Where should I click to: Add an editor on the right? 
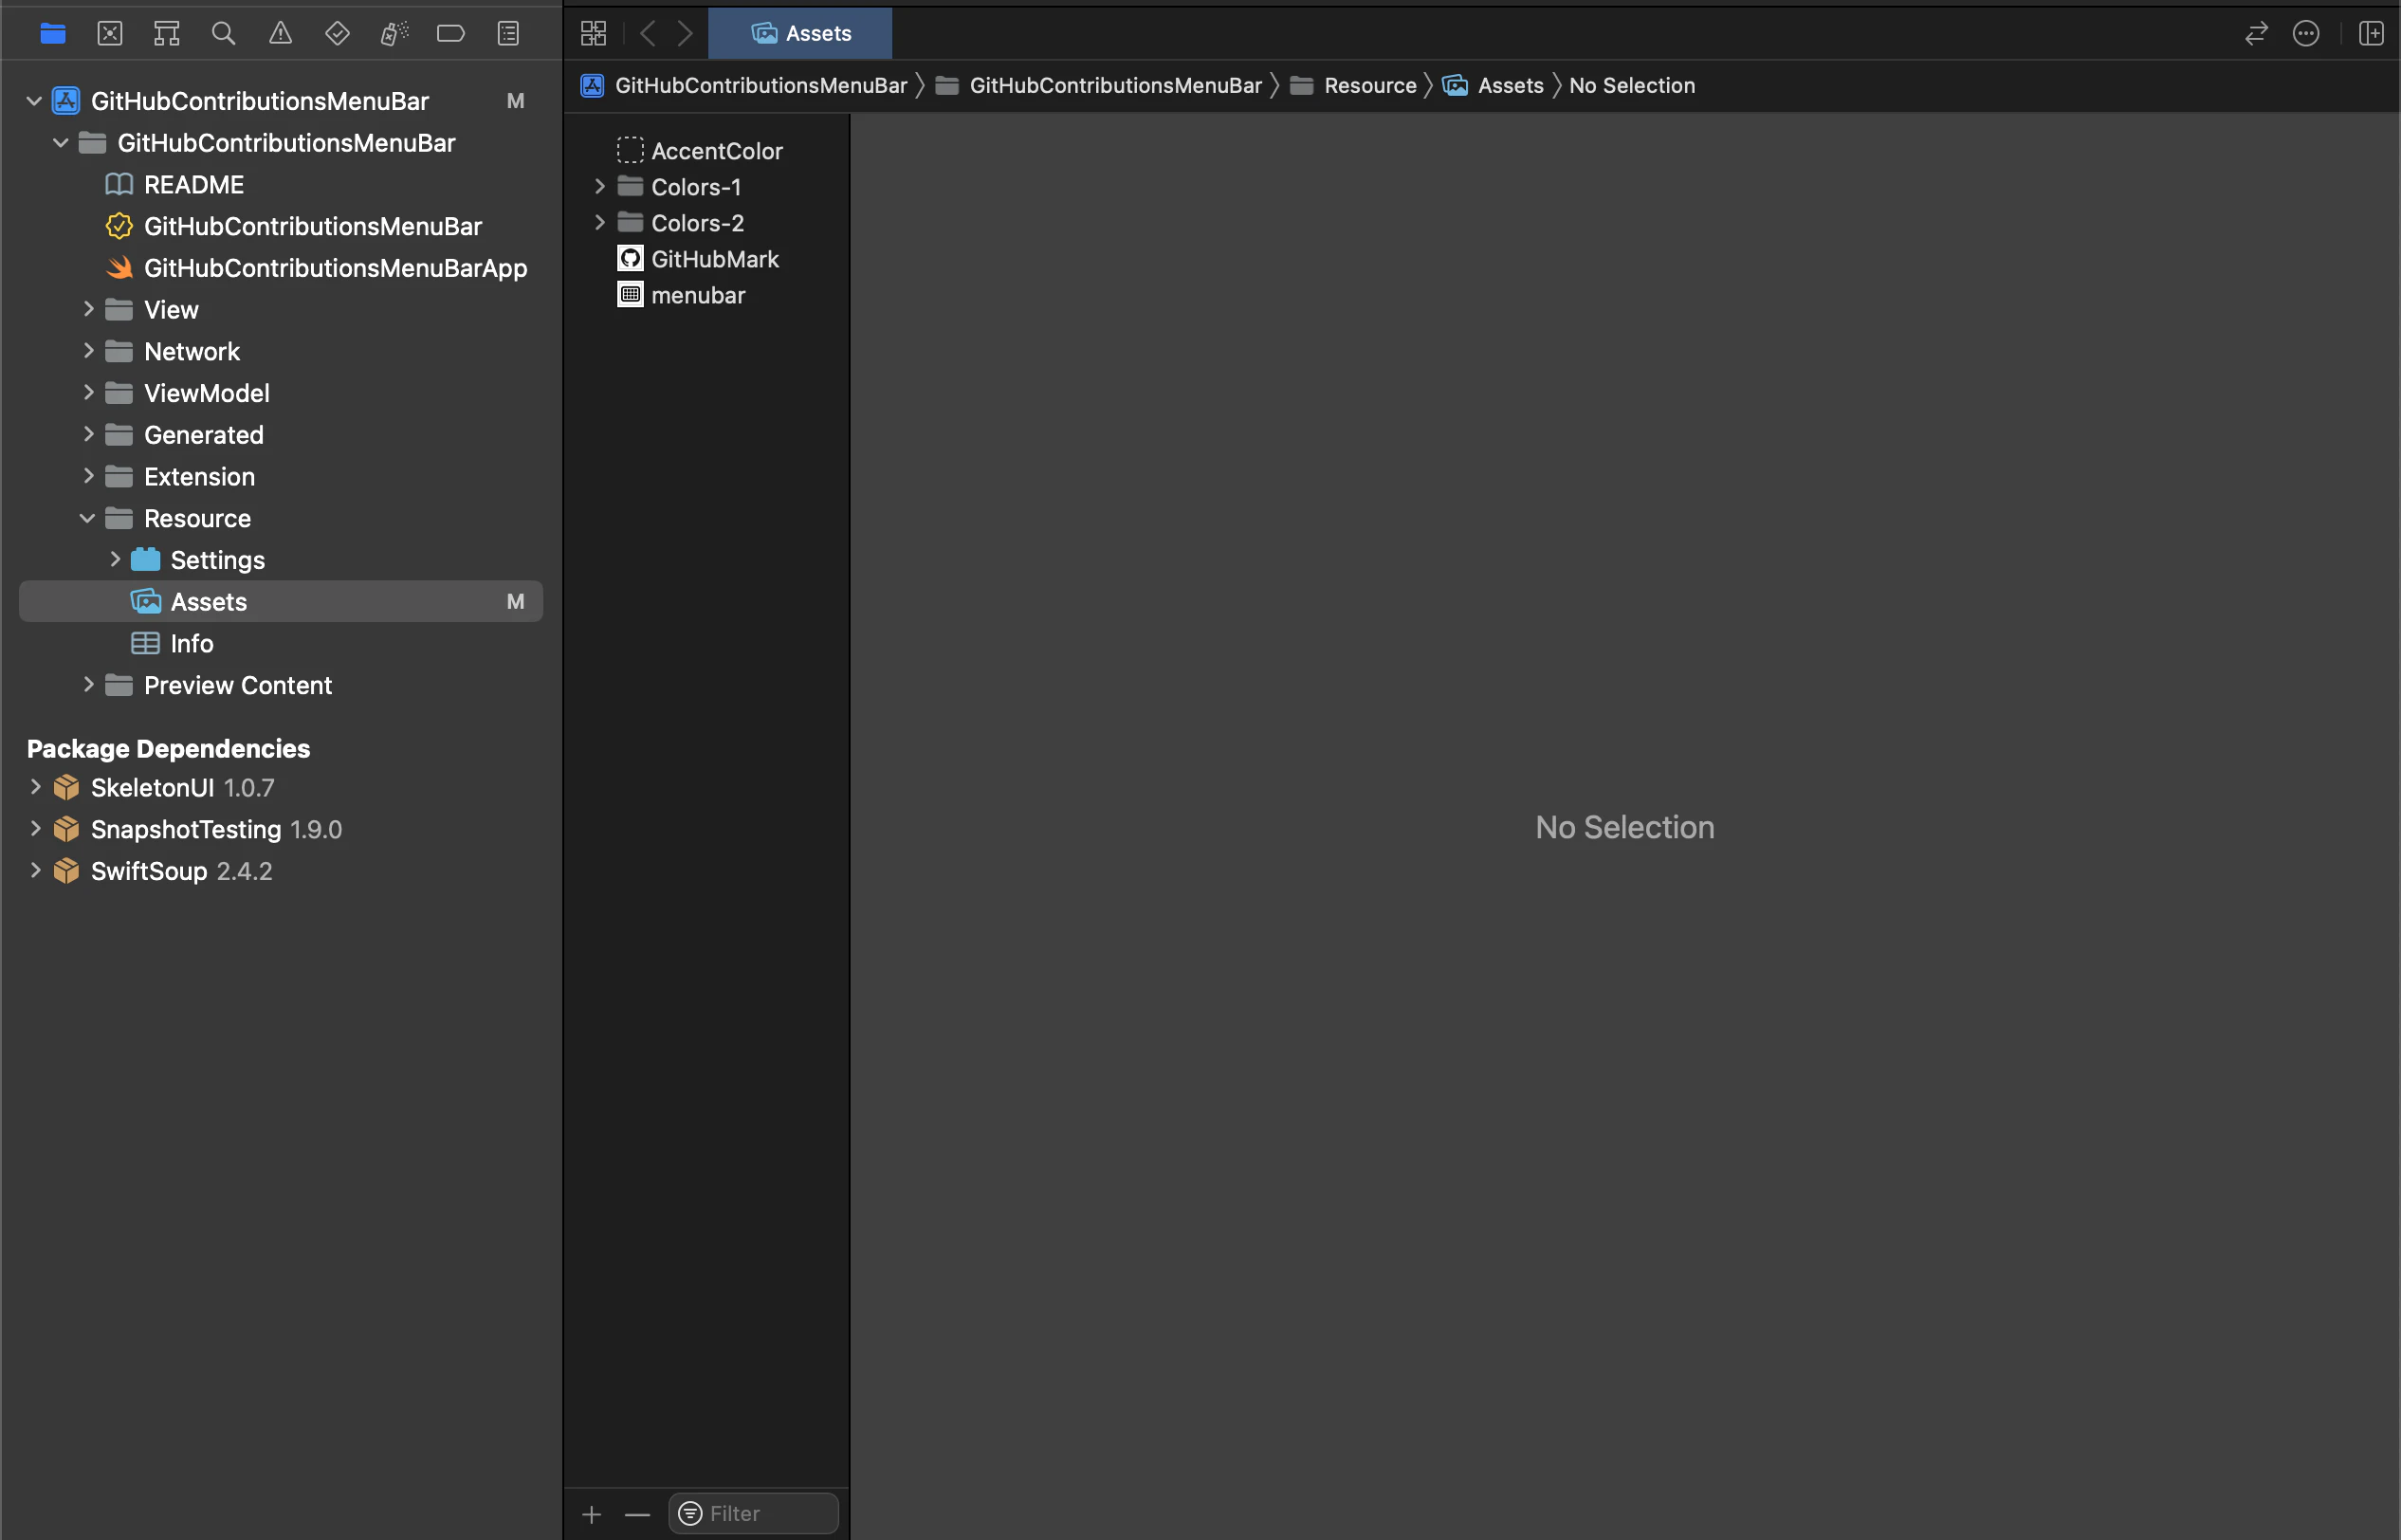tap(2371, 33)
